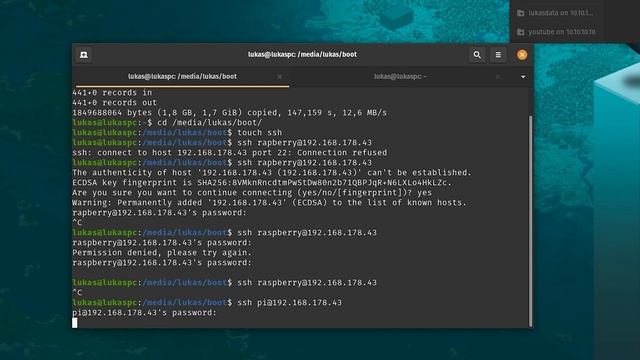Click the '441+0 records out' line
The image size is (640, 360).
114,102
